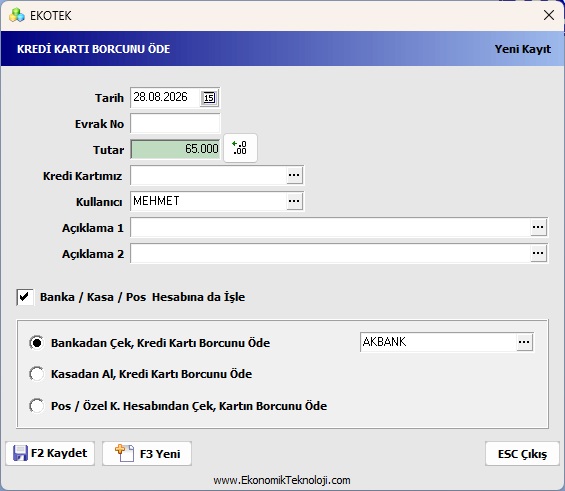Click the AKBANK bank name field
Screen dimensions: 565x491
point(438,342)
